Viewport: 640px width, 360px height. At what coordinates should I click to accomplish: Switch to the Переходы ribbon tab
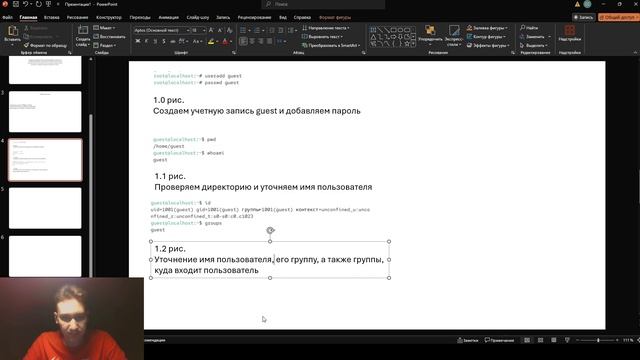click(140, 18)
